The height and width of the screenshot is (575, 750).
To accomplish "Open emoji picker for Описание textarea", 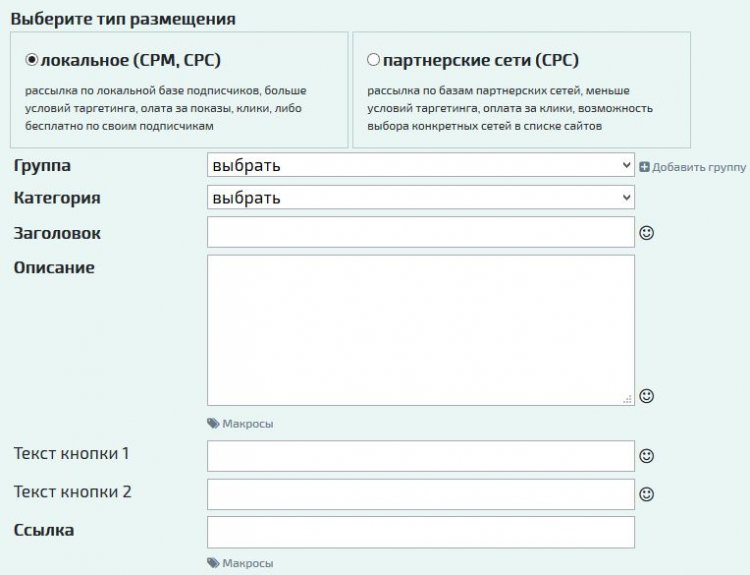I will 646,396.
